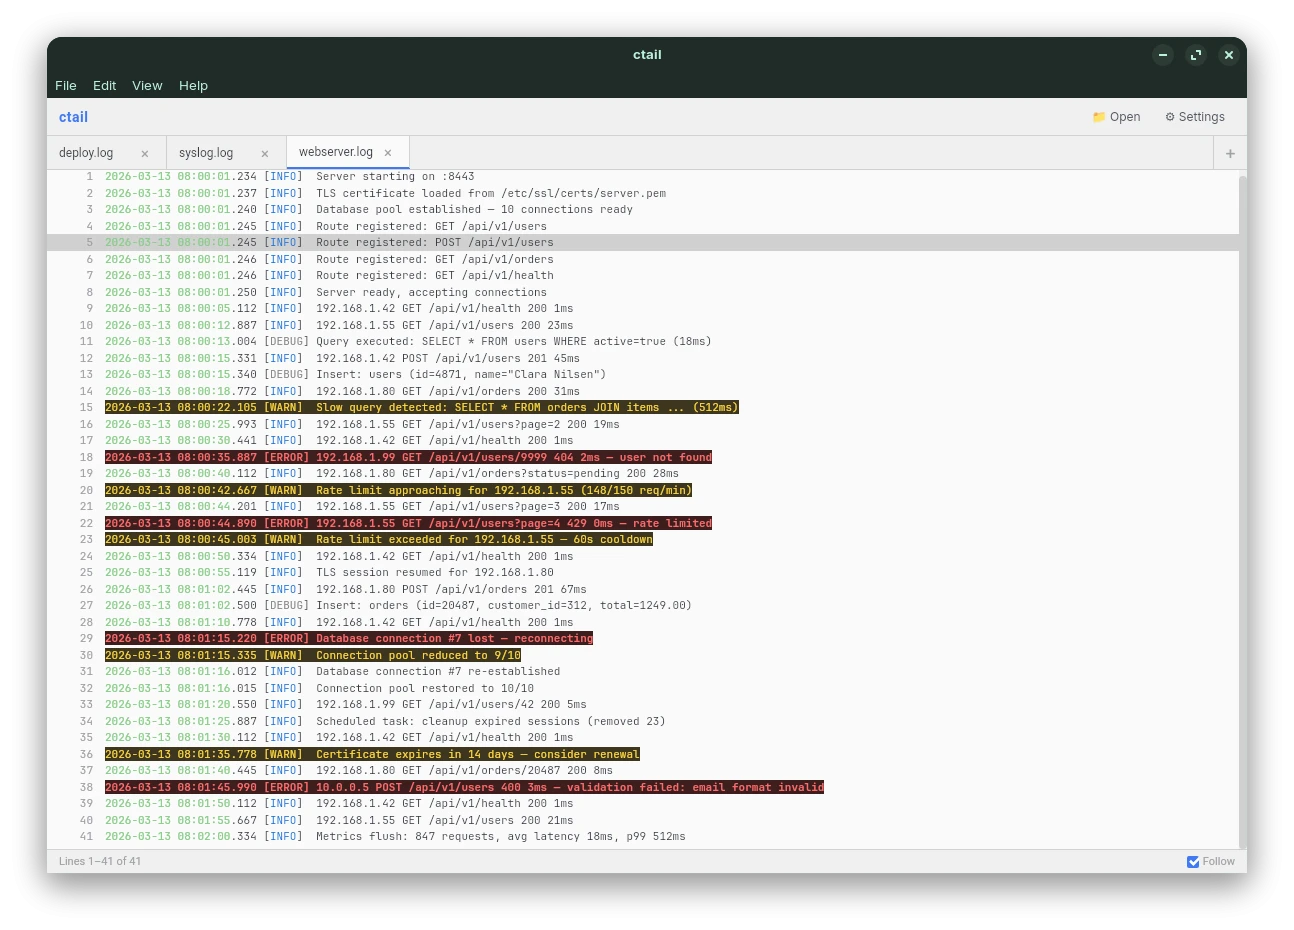The height and width of the screenshot is (930, 1294).
Task: Select line 'GET /api/v1/orders/20487 200 8ms'
Action: [x=643, y=771]
